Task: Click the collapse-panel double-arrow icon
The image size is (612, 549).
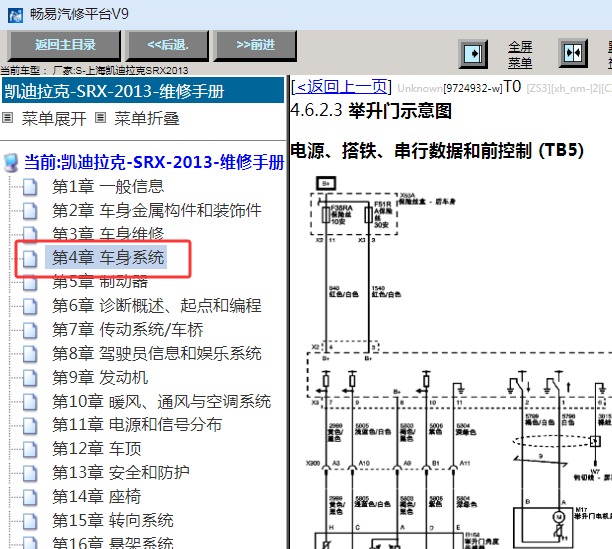Action: (x=573, y=53)
